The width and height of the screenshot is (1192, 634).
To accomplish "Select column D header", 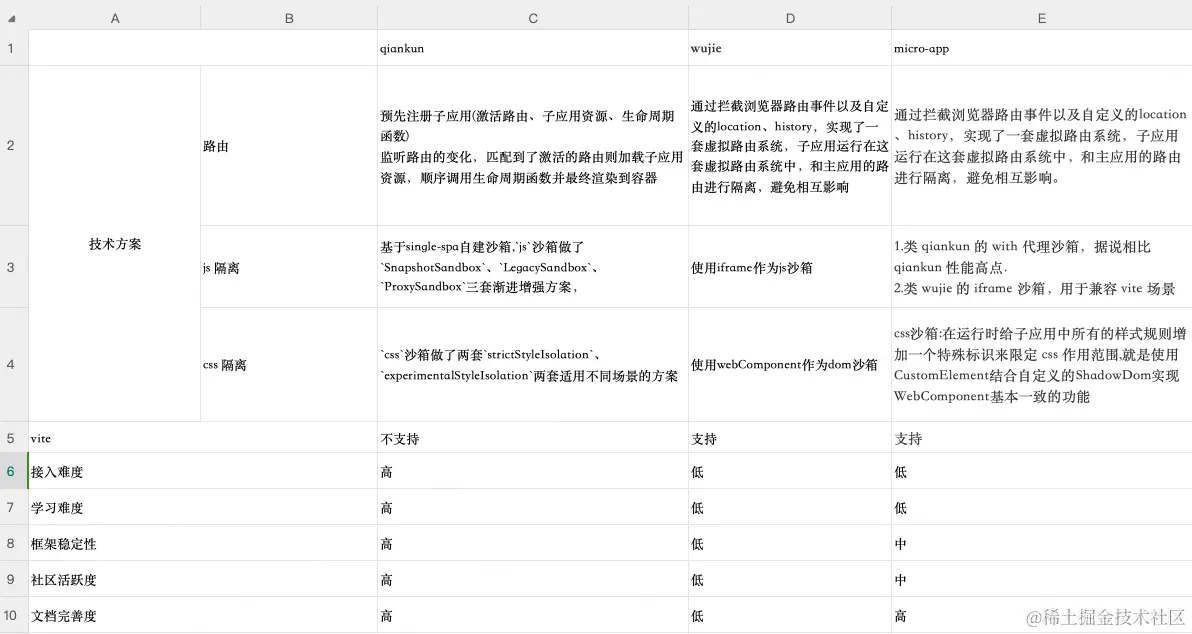I will (790, 18).
